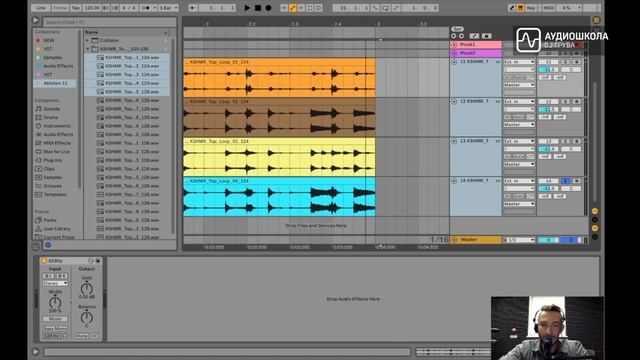Open the Drums category

[51, 118]
